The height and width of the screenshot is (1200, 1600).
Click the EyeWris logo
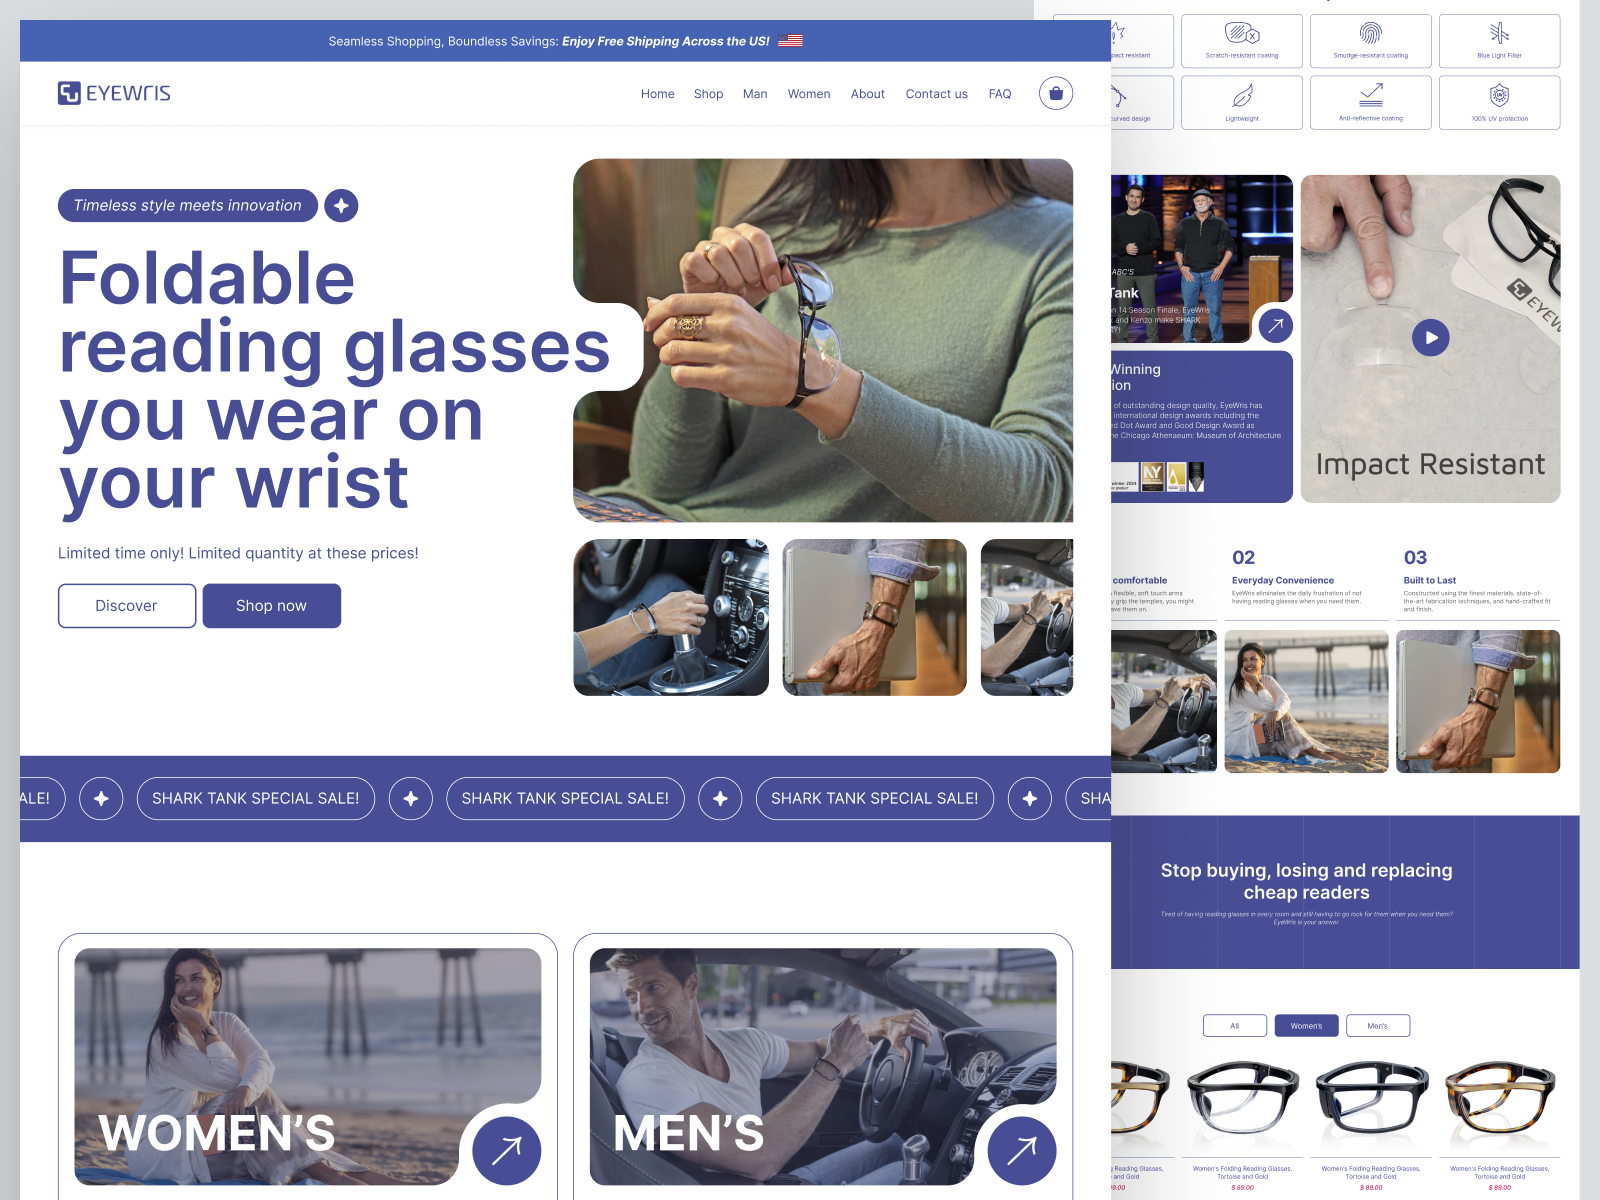114,92
